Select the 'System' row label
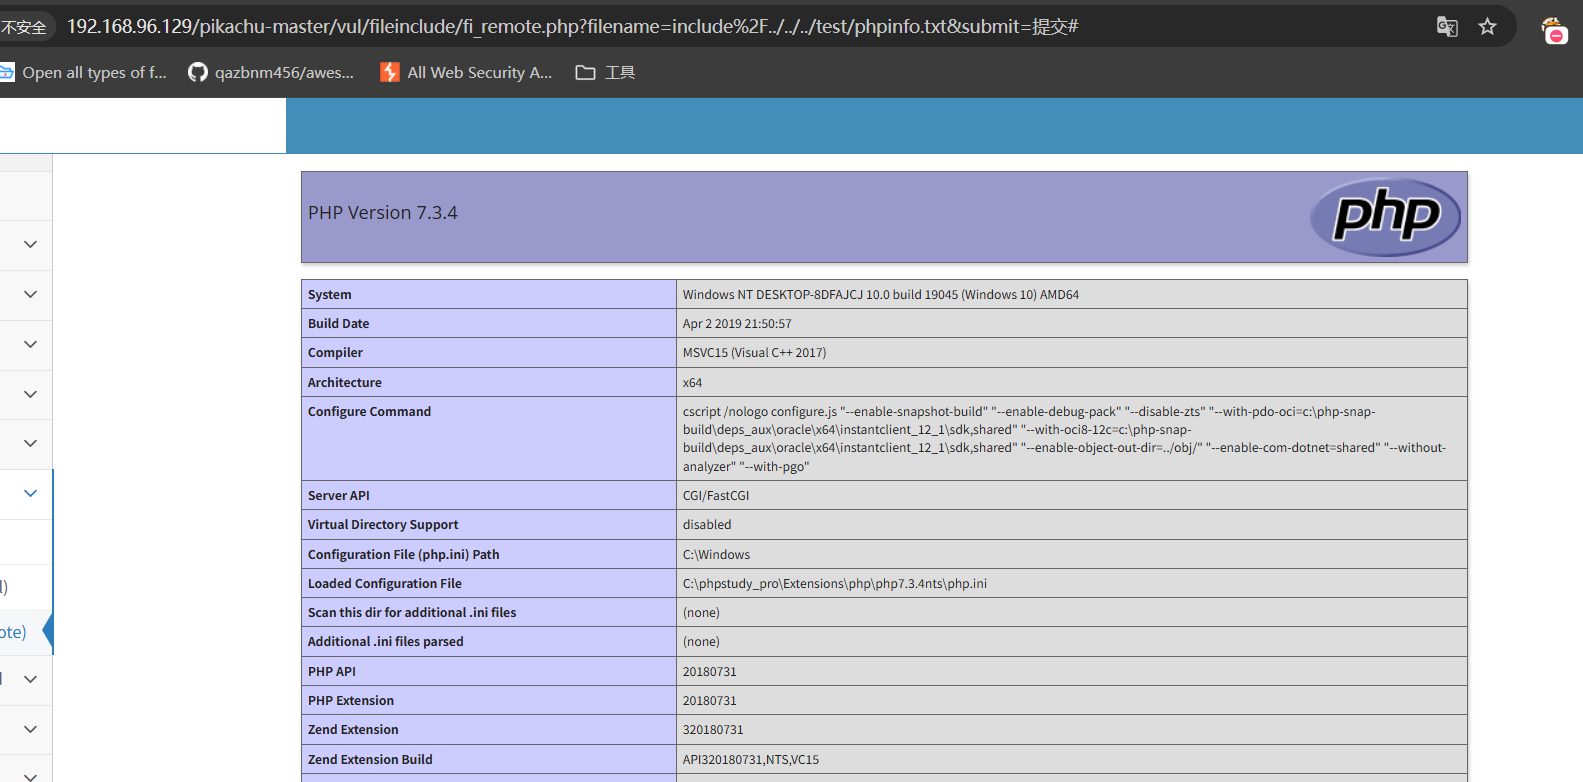 click(x=329, y=295)
